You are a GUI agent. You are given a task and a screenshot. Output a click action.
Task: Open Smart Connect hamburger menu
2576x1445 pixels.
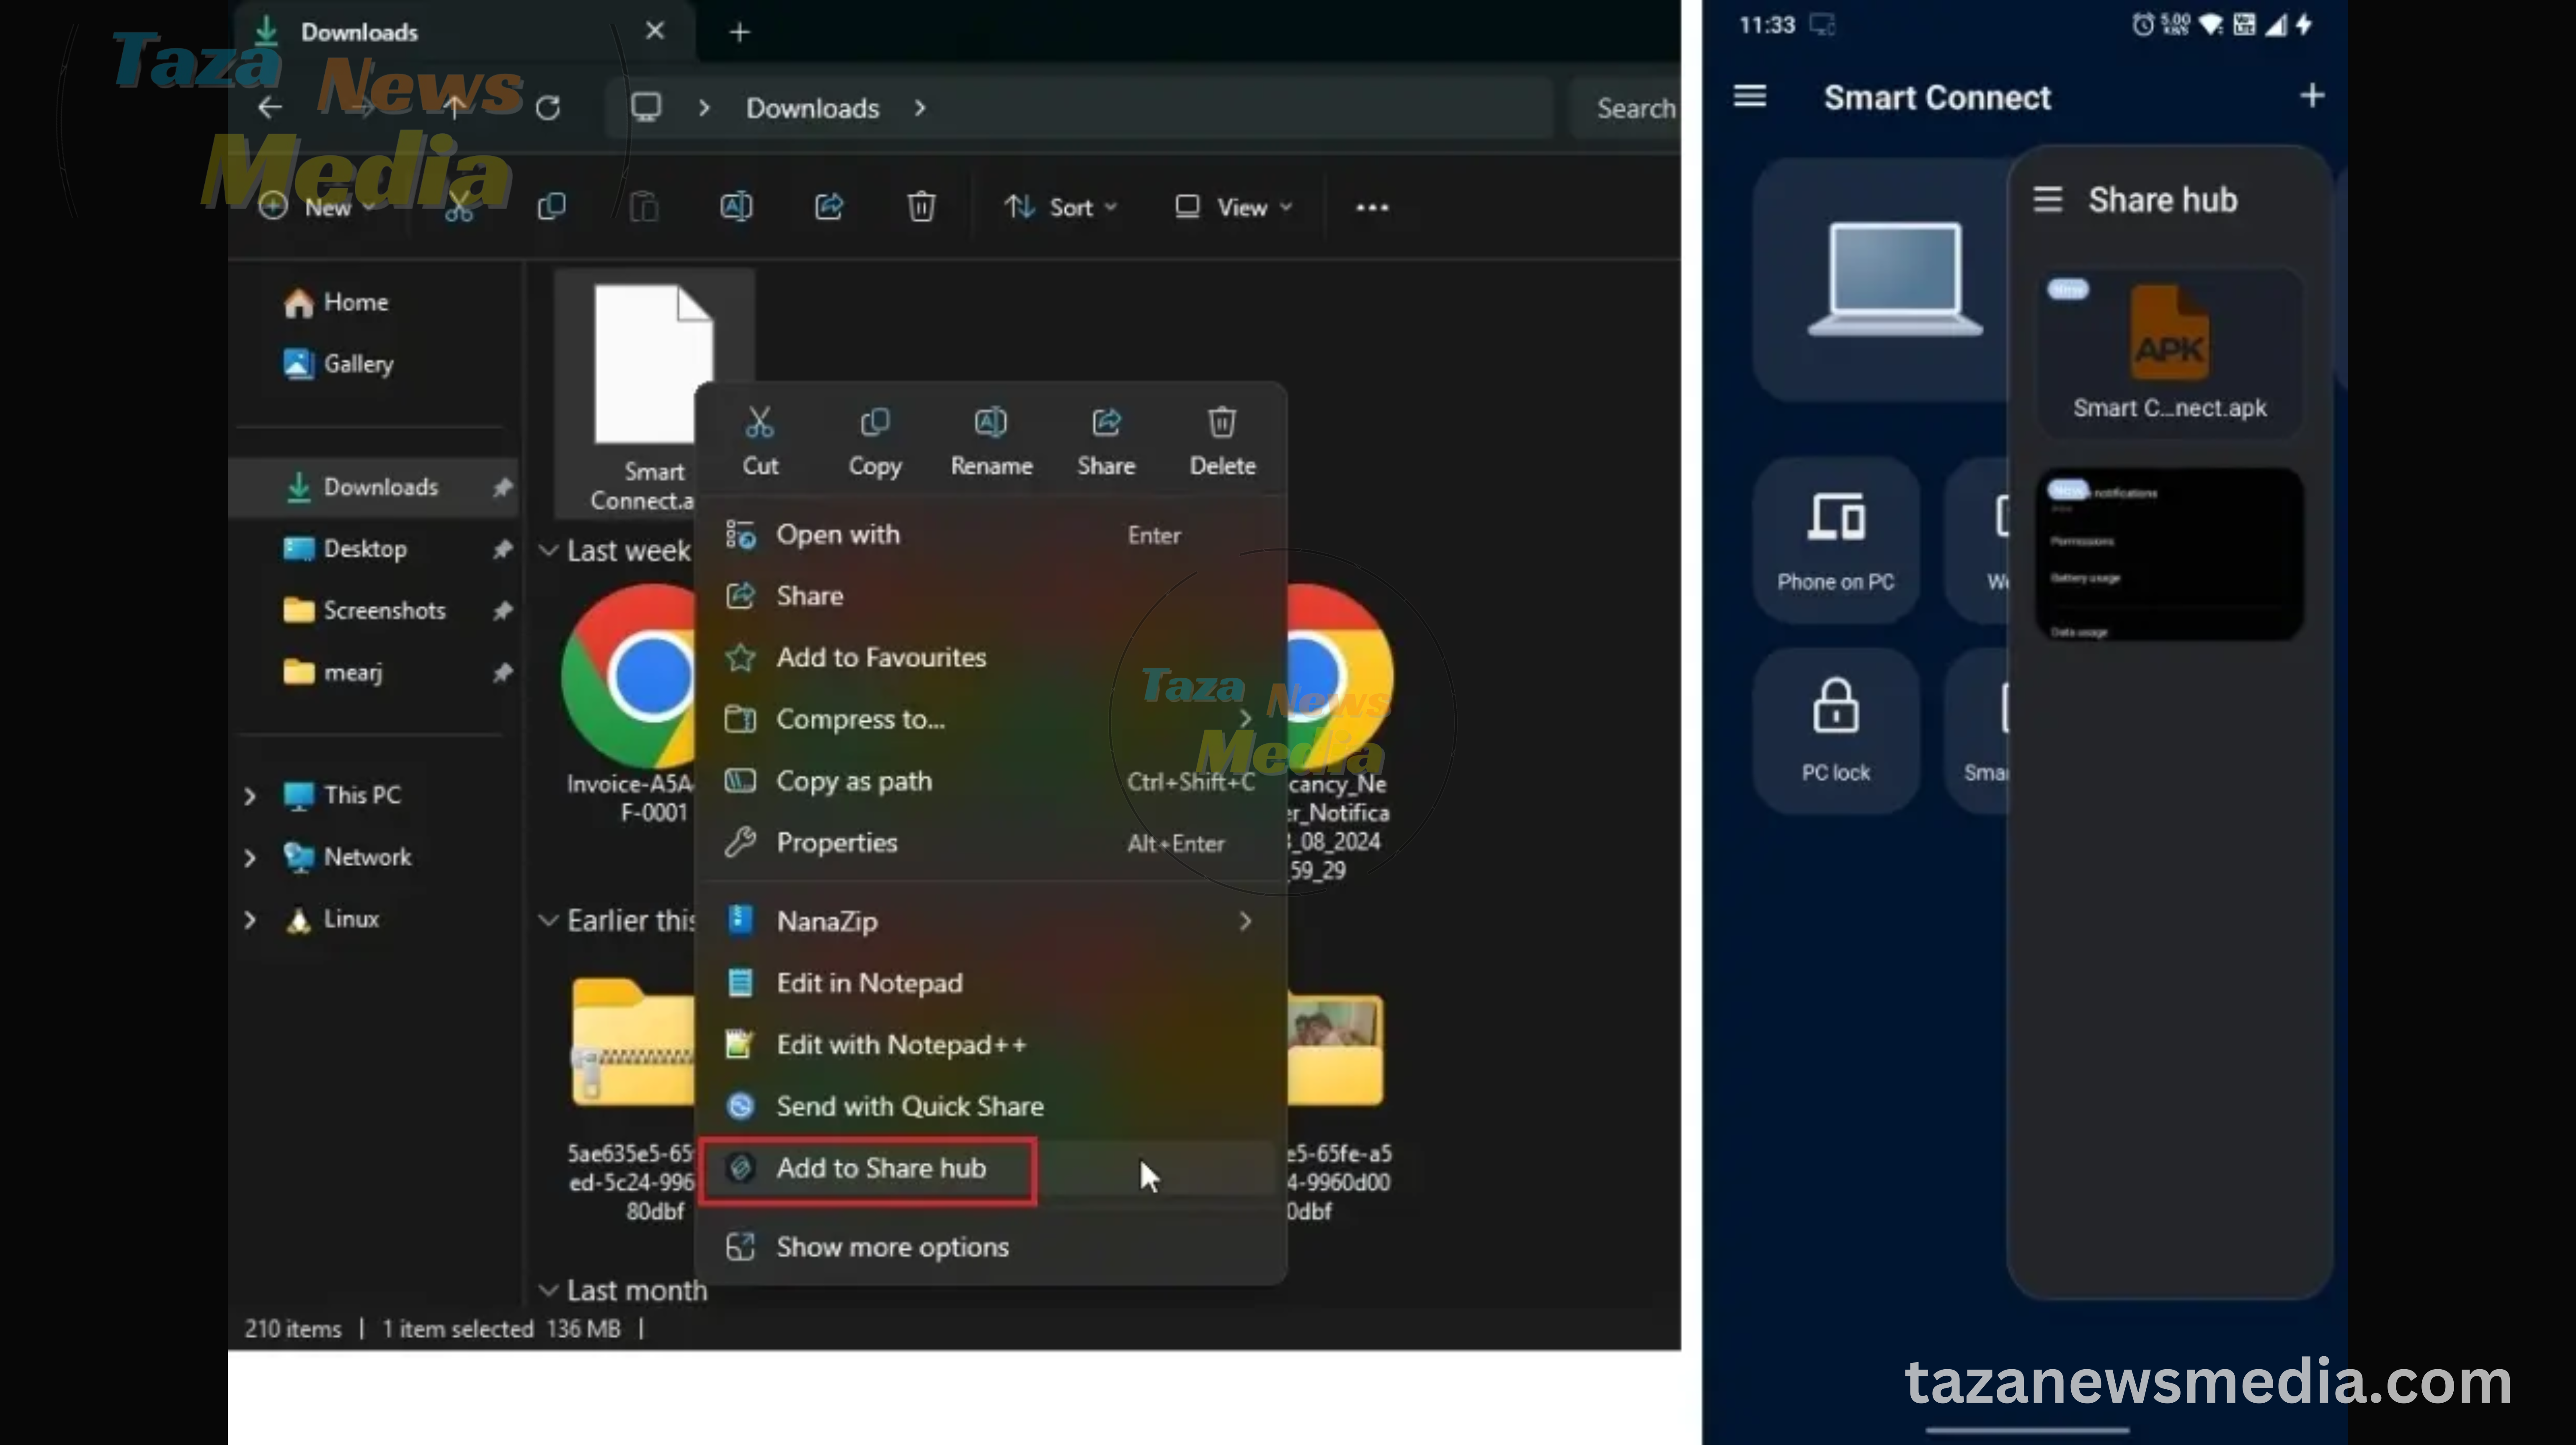[x=1749, y=96]
